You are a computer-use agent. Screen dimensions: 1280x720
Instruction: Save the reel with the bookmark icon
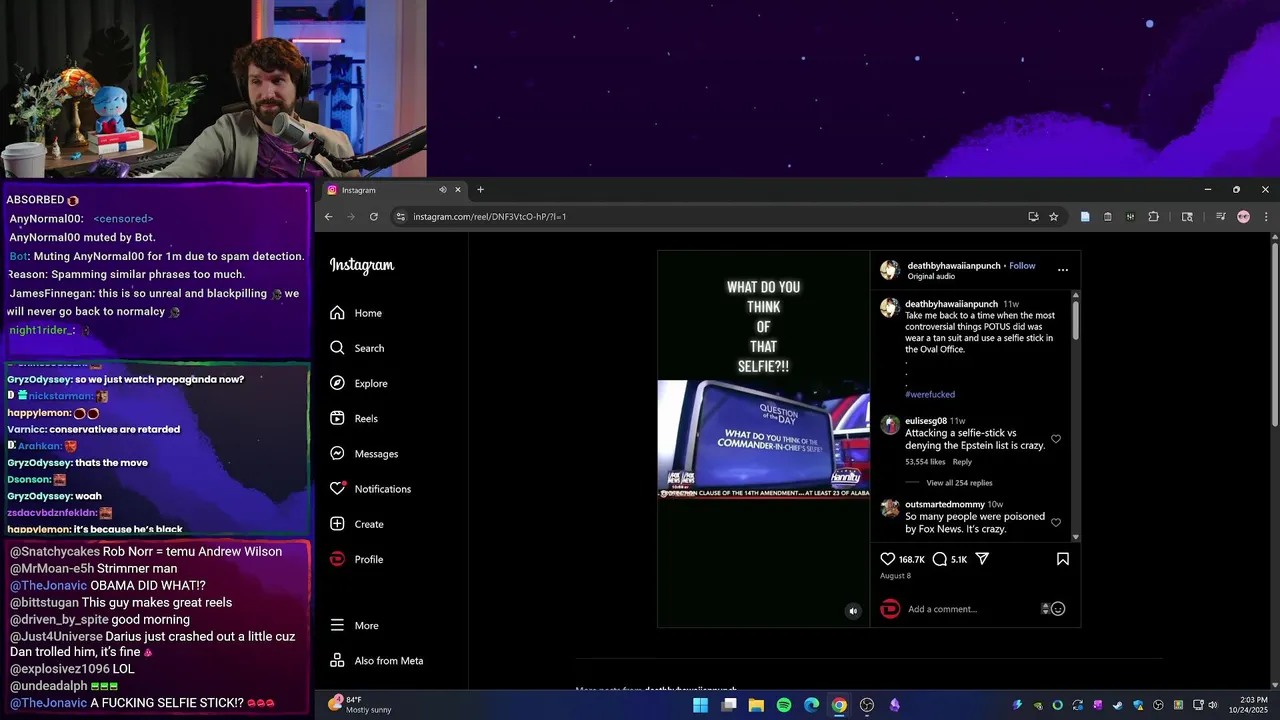coord(1063,559)
